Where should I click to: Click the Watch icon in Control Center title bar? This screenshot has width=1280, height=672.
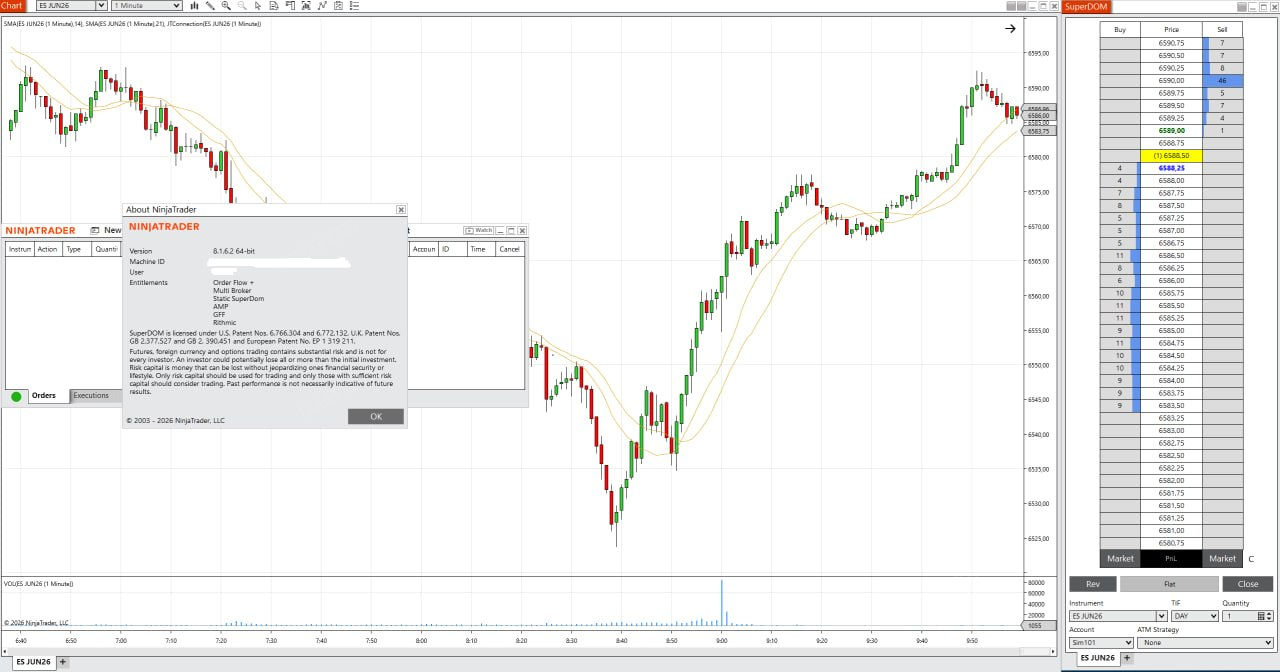click(480, 231)
